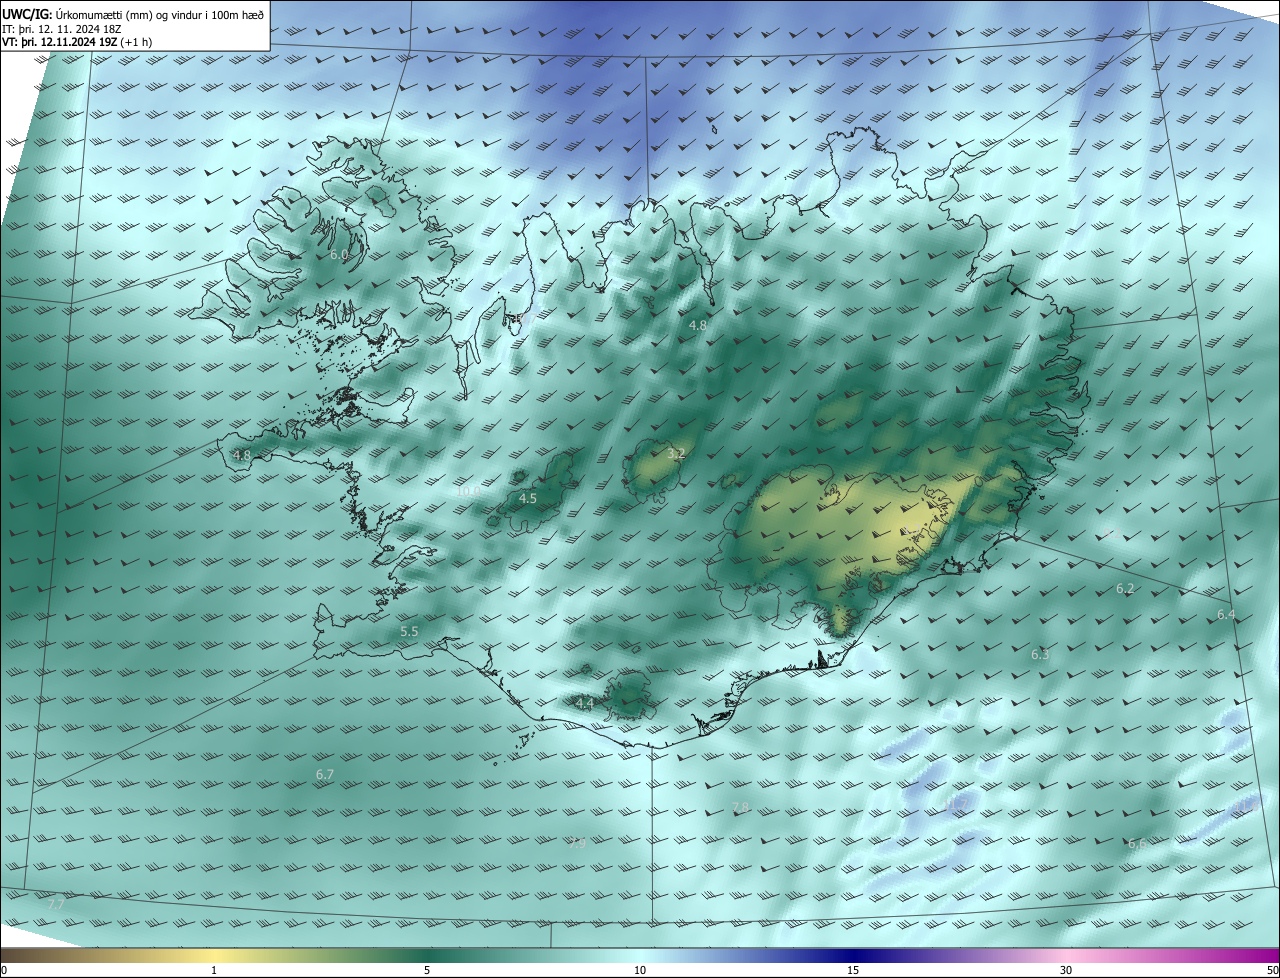Click the 5.5 value on the southwest peninsula

[409, 632]
